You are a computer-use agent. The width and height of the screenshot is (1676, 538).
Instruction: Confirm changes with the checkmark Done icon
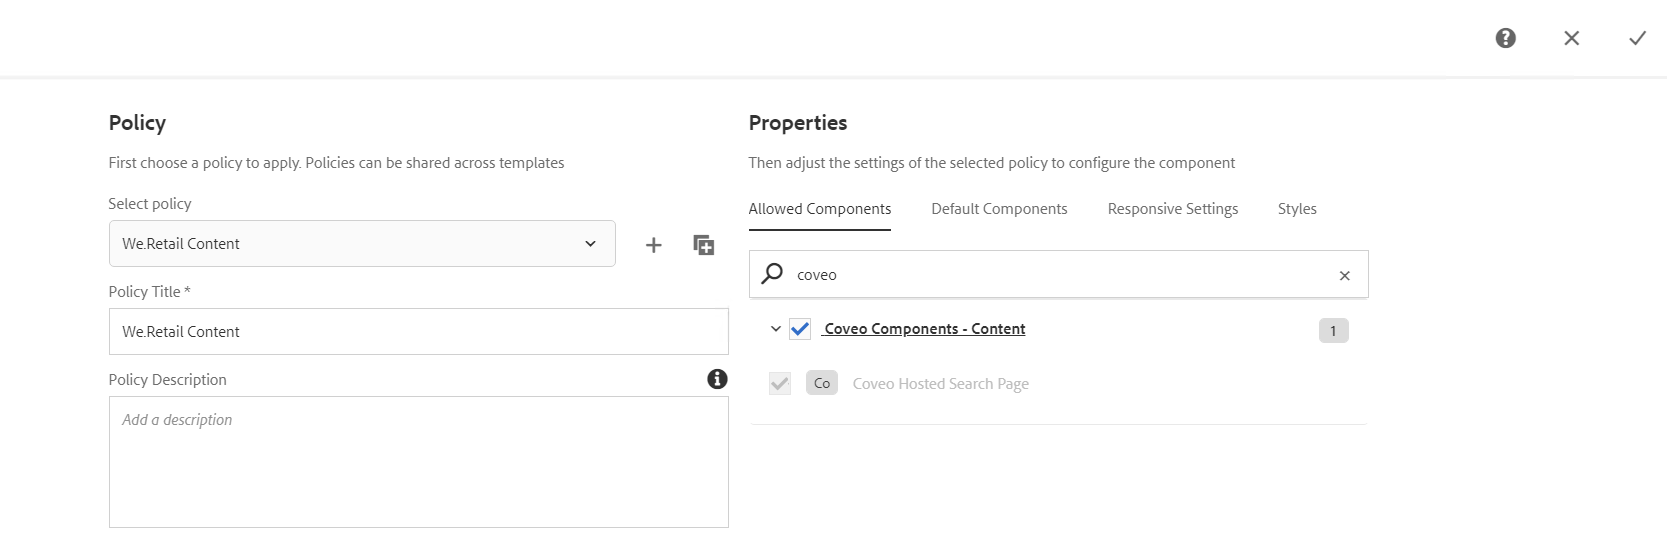click(x=1637, y=38)
